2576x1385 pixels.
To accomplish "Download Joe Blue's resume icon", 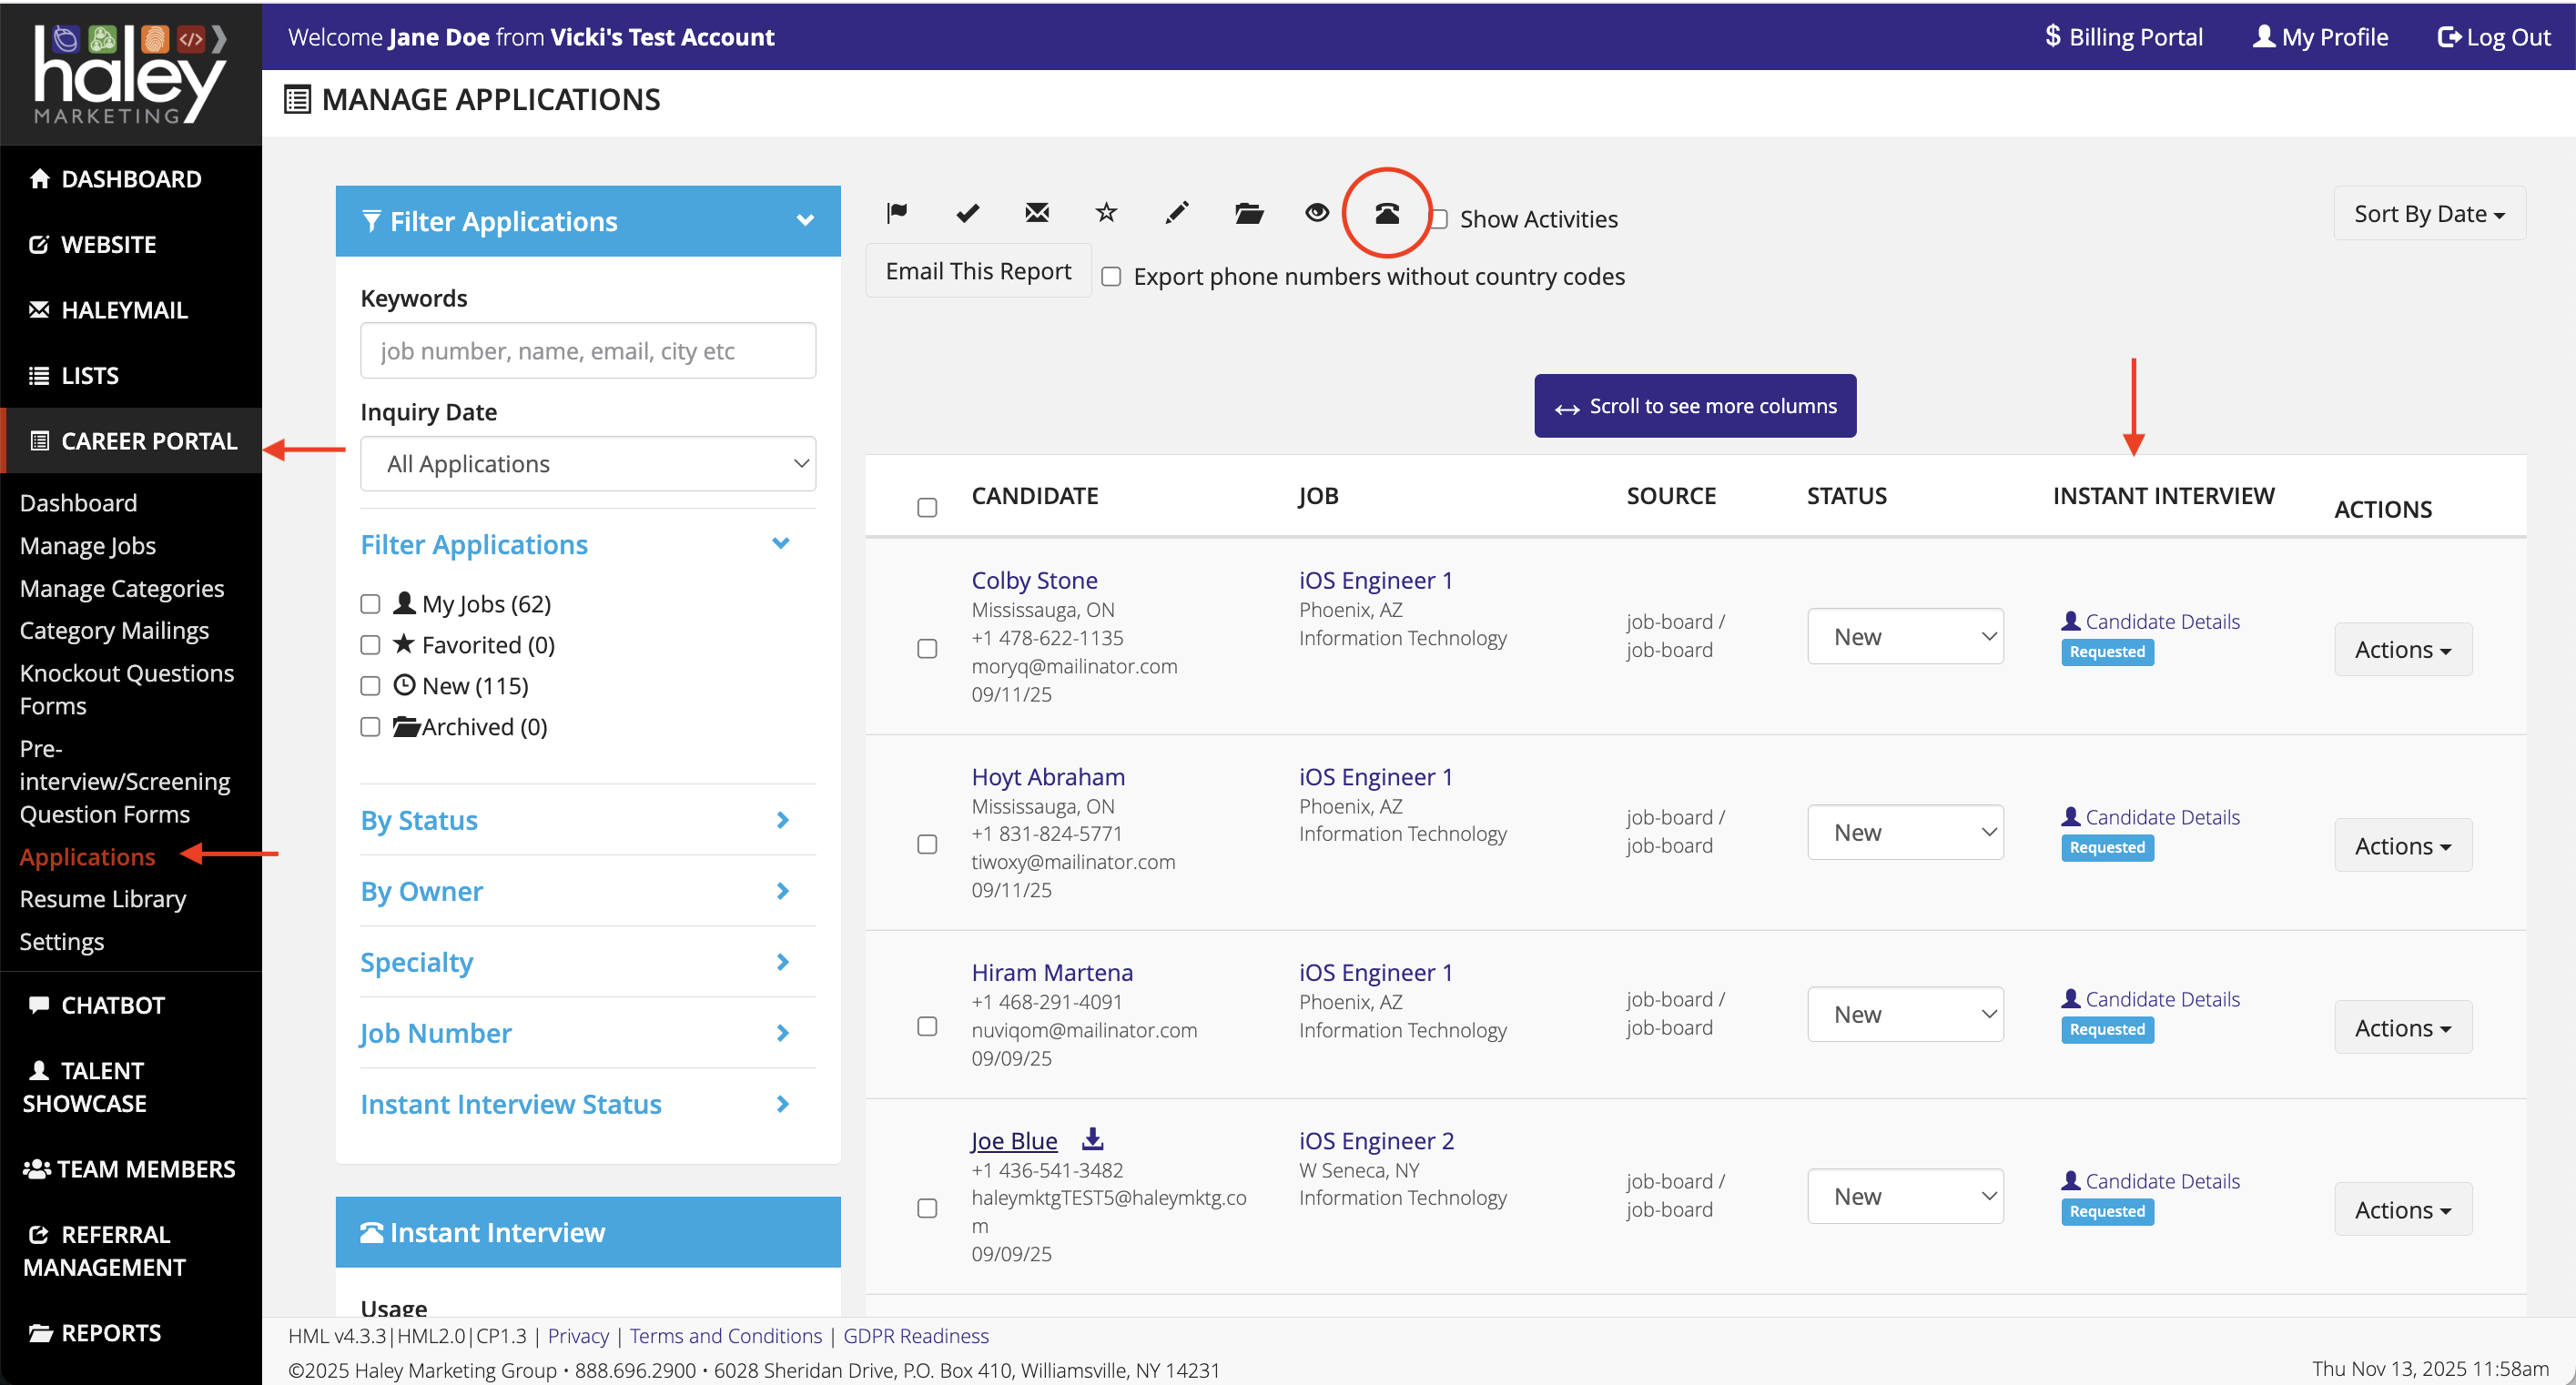I will [x=1093, y=1138].
